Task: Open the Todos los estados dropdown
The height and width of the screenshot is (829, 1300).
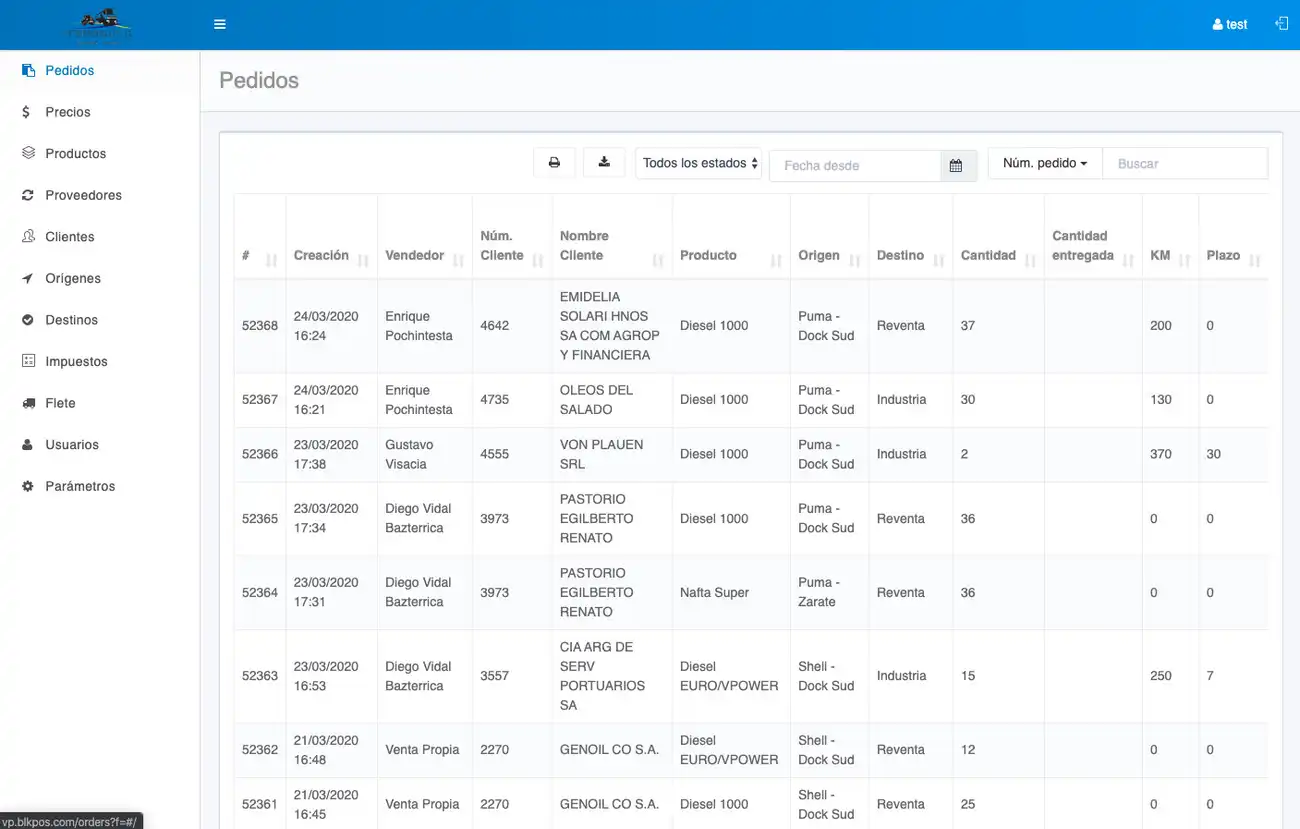Action: point(699,163)
